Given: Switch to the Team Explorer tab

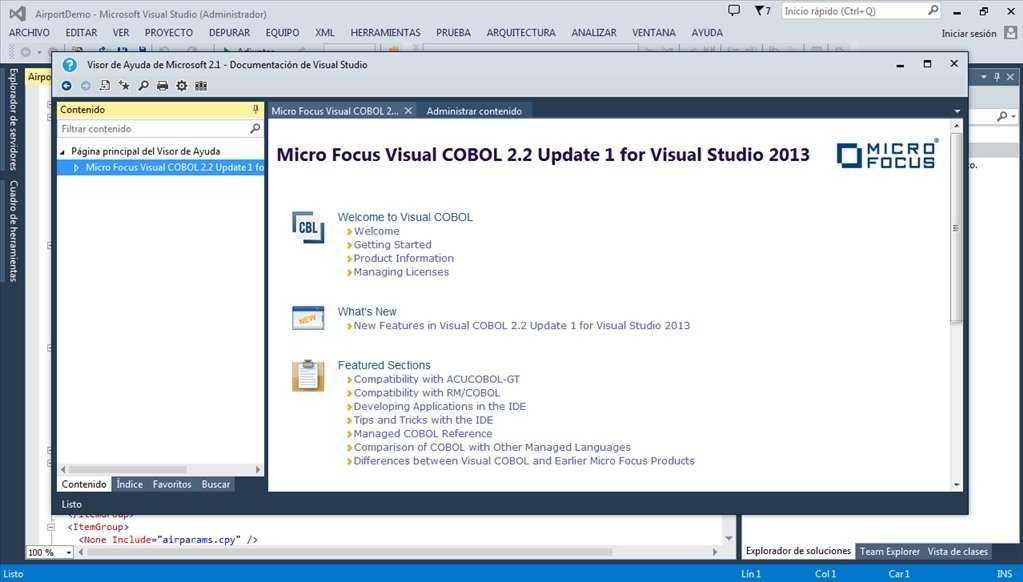Looking at the screenshot, I should pos(890,551).
